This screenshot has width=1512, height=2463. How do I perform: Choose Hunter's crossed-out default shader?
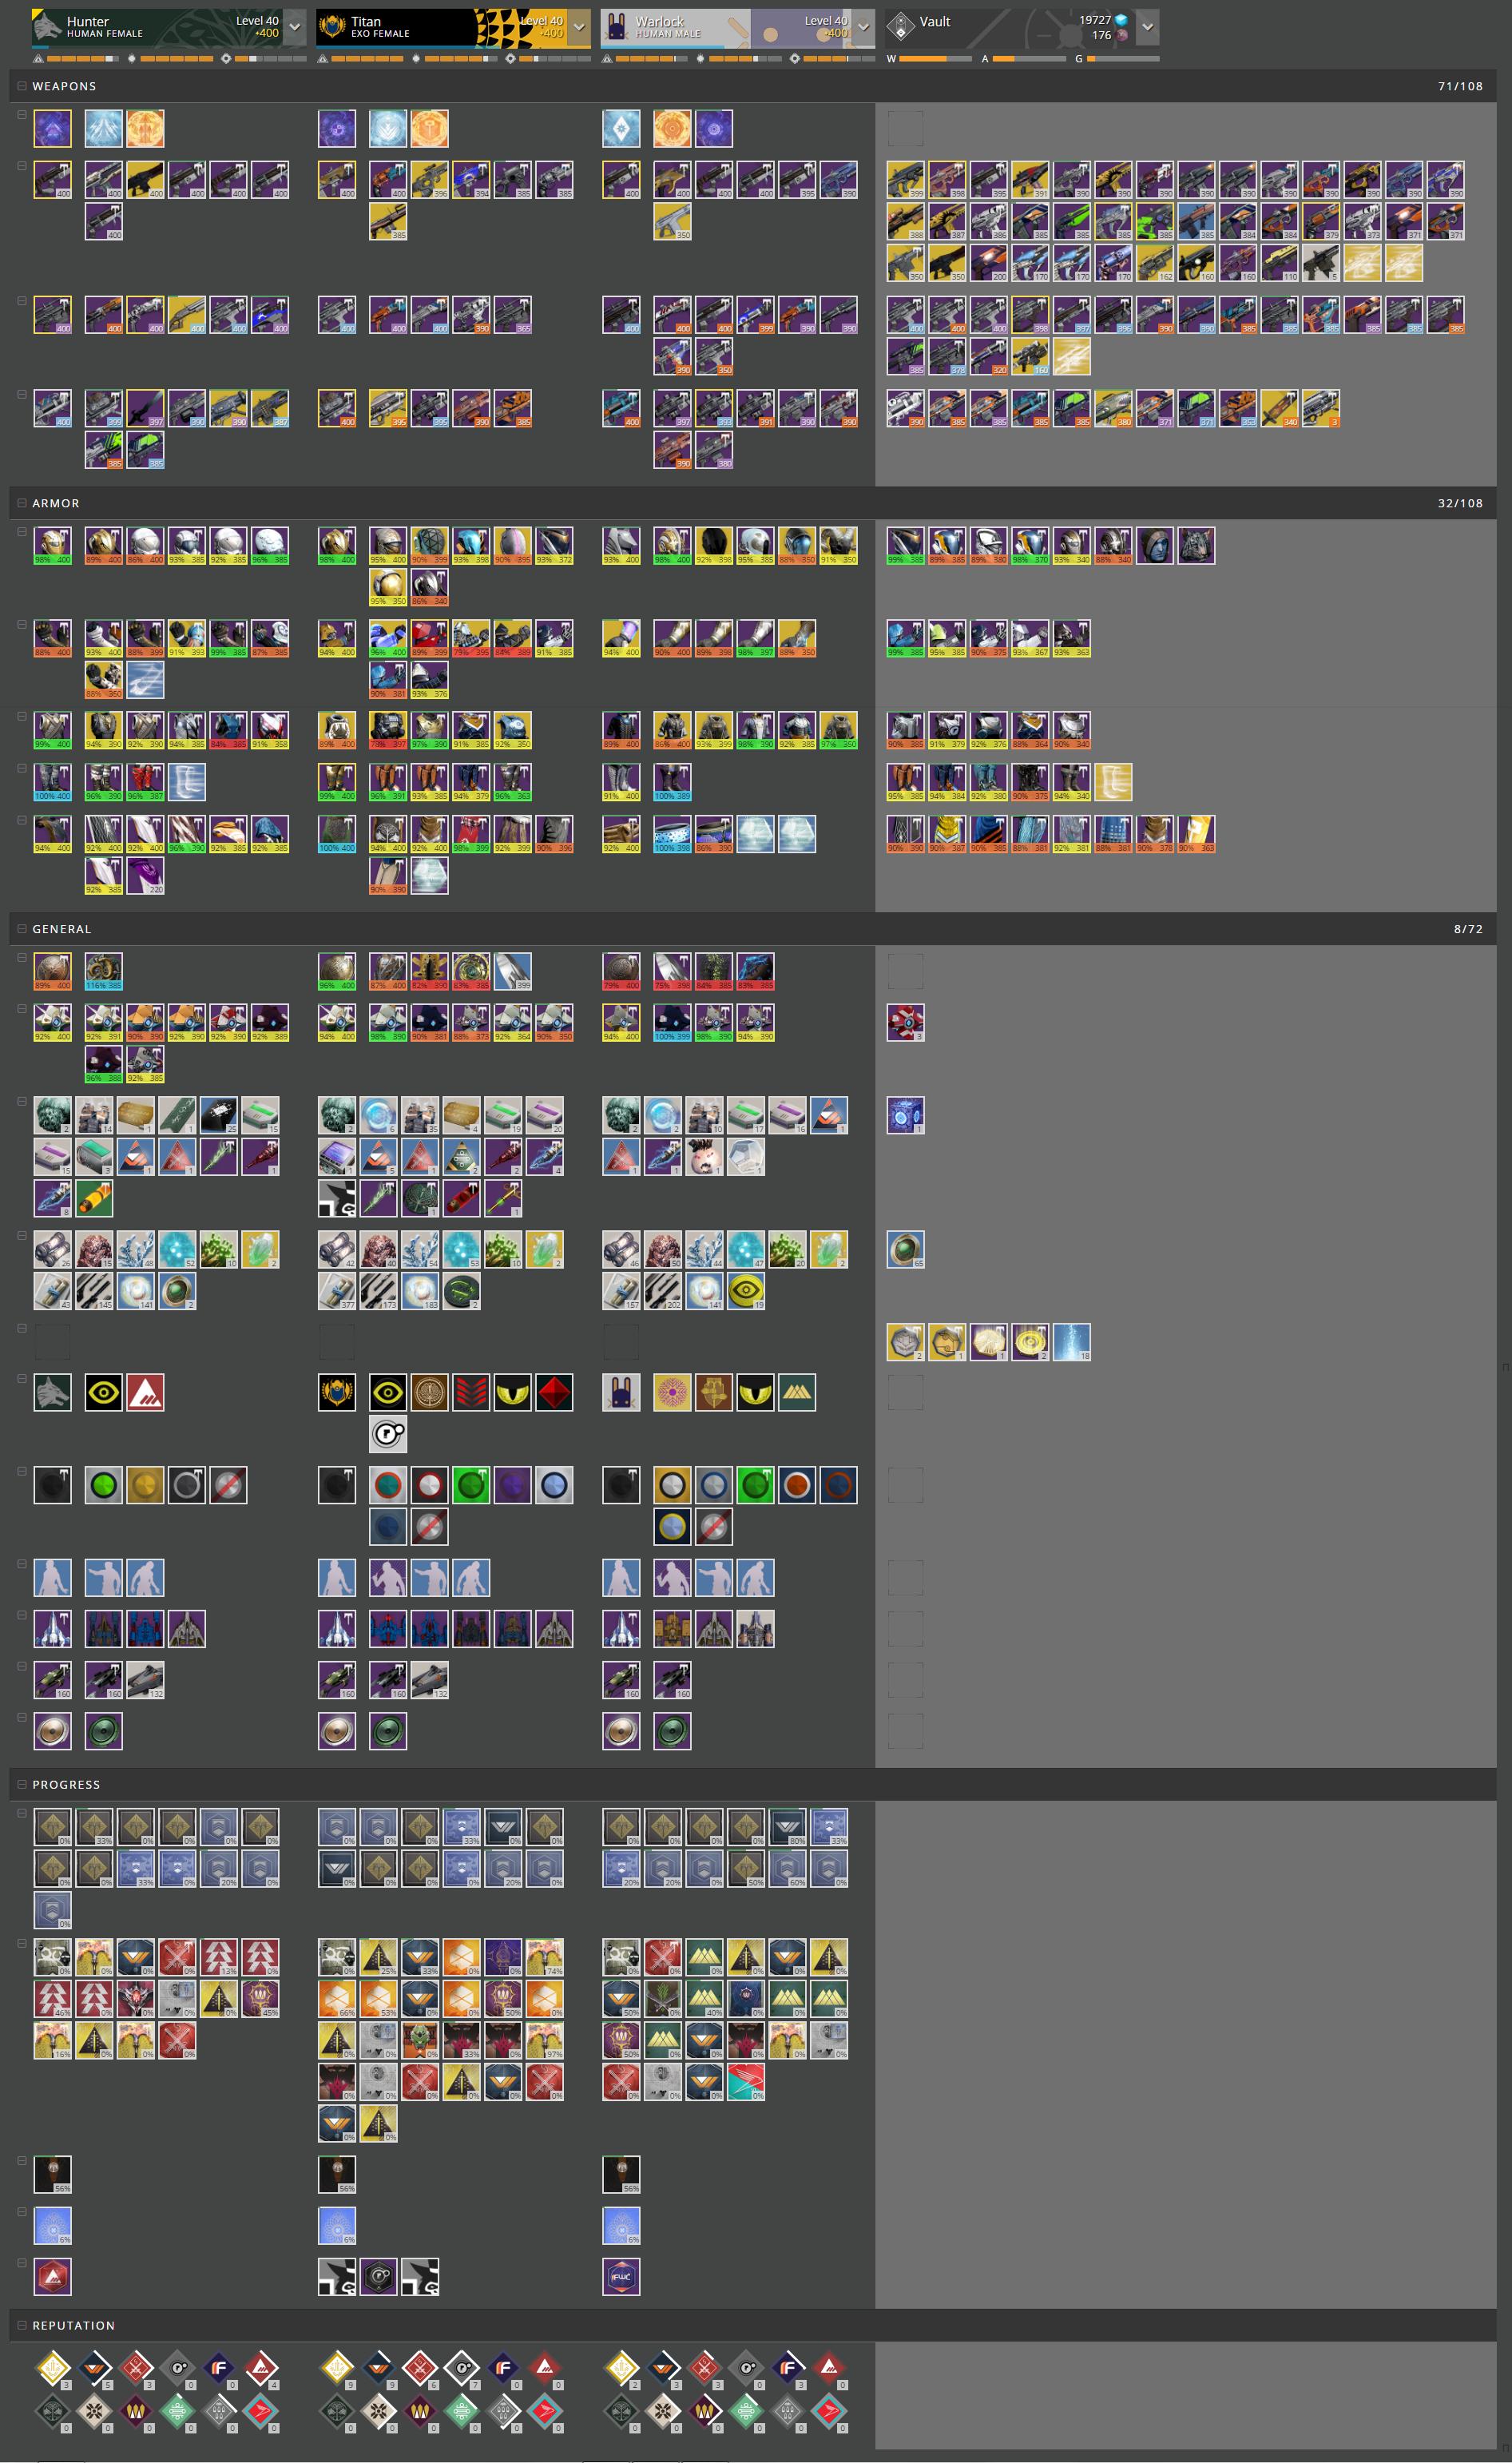coord(228,1485)
